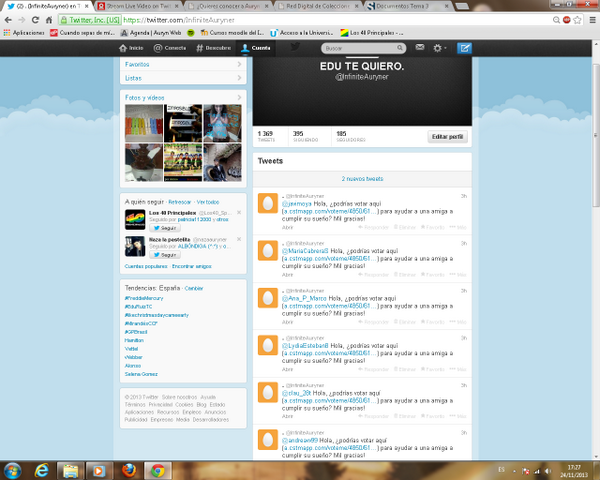The height and width of the screenshot is (480, 600).
Task: Click the Twitter bird logo in navbar
Action: [x=295, y=47]
